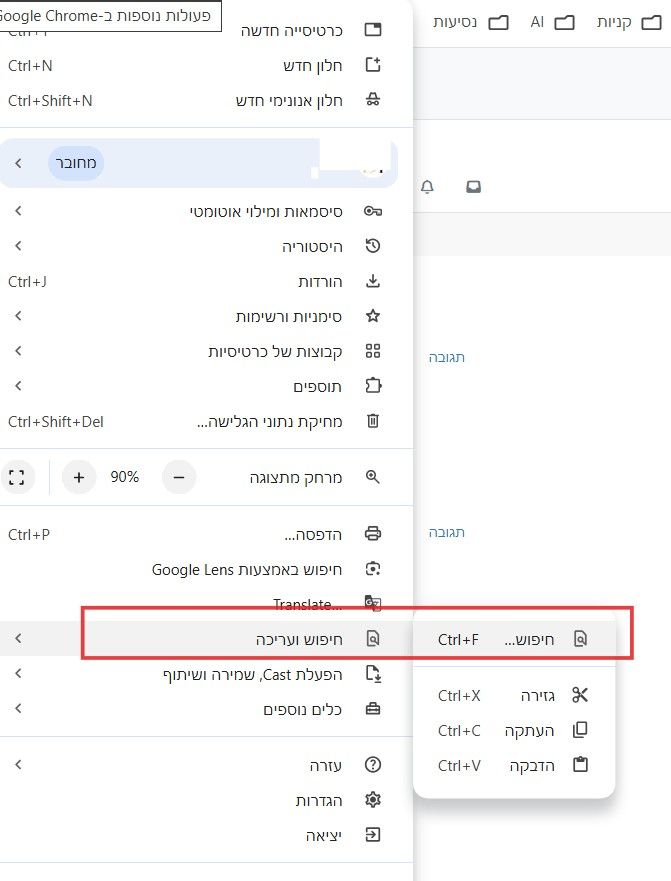Screen dimensions: 671x881
Task: Click the lower 'תגובה' link on page
Action: click(447, 532)
